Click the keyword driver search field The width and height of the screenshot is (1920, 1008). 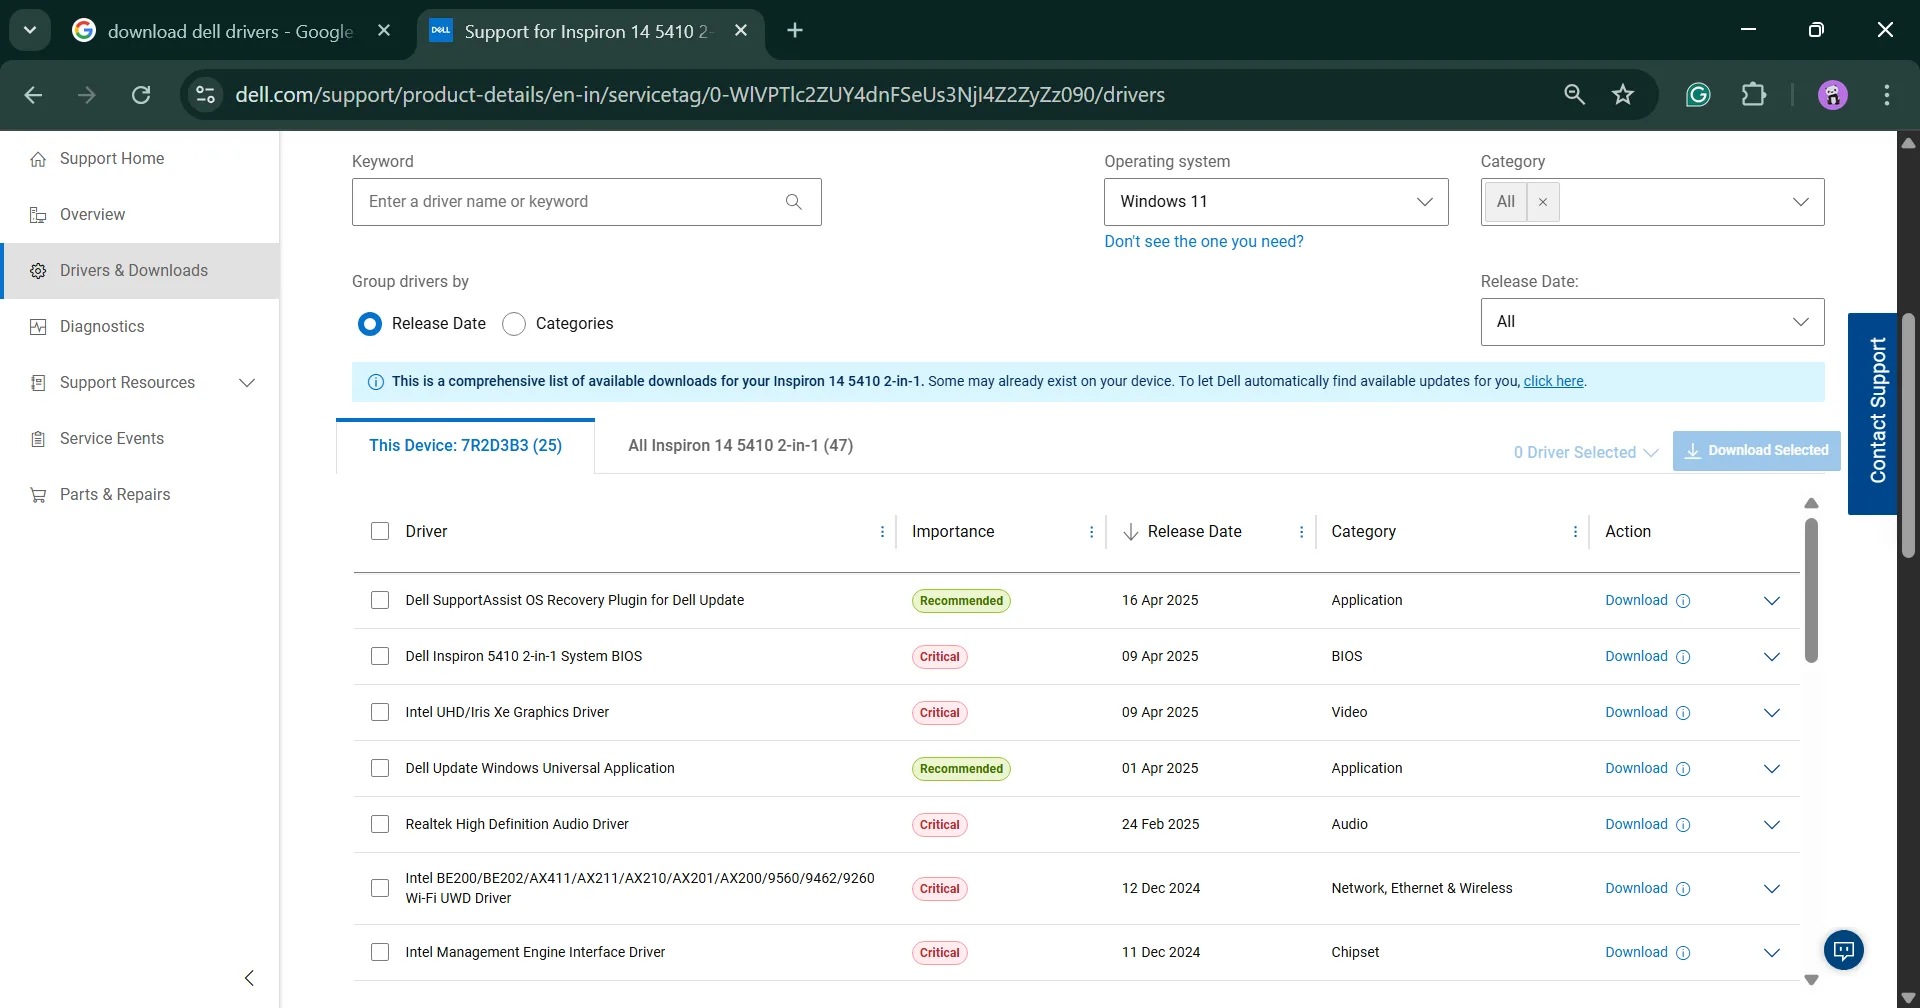click(587, 202)
